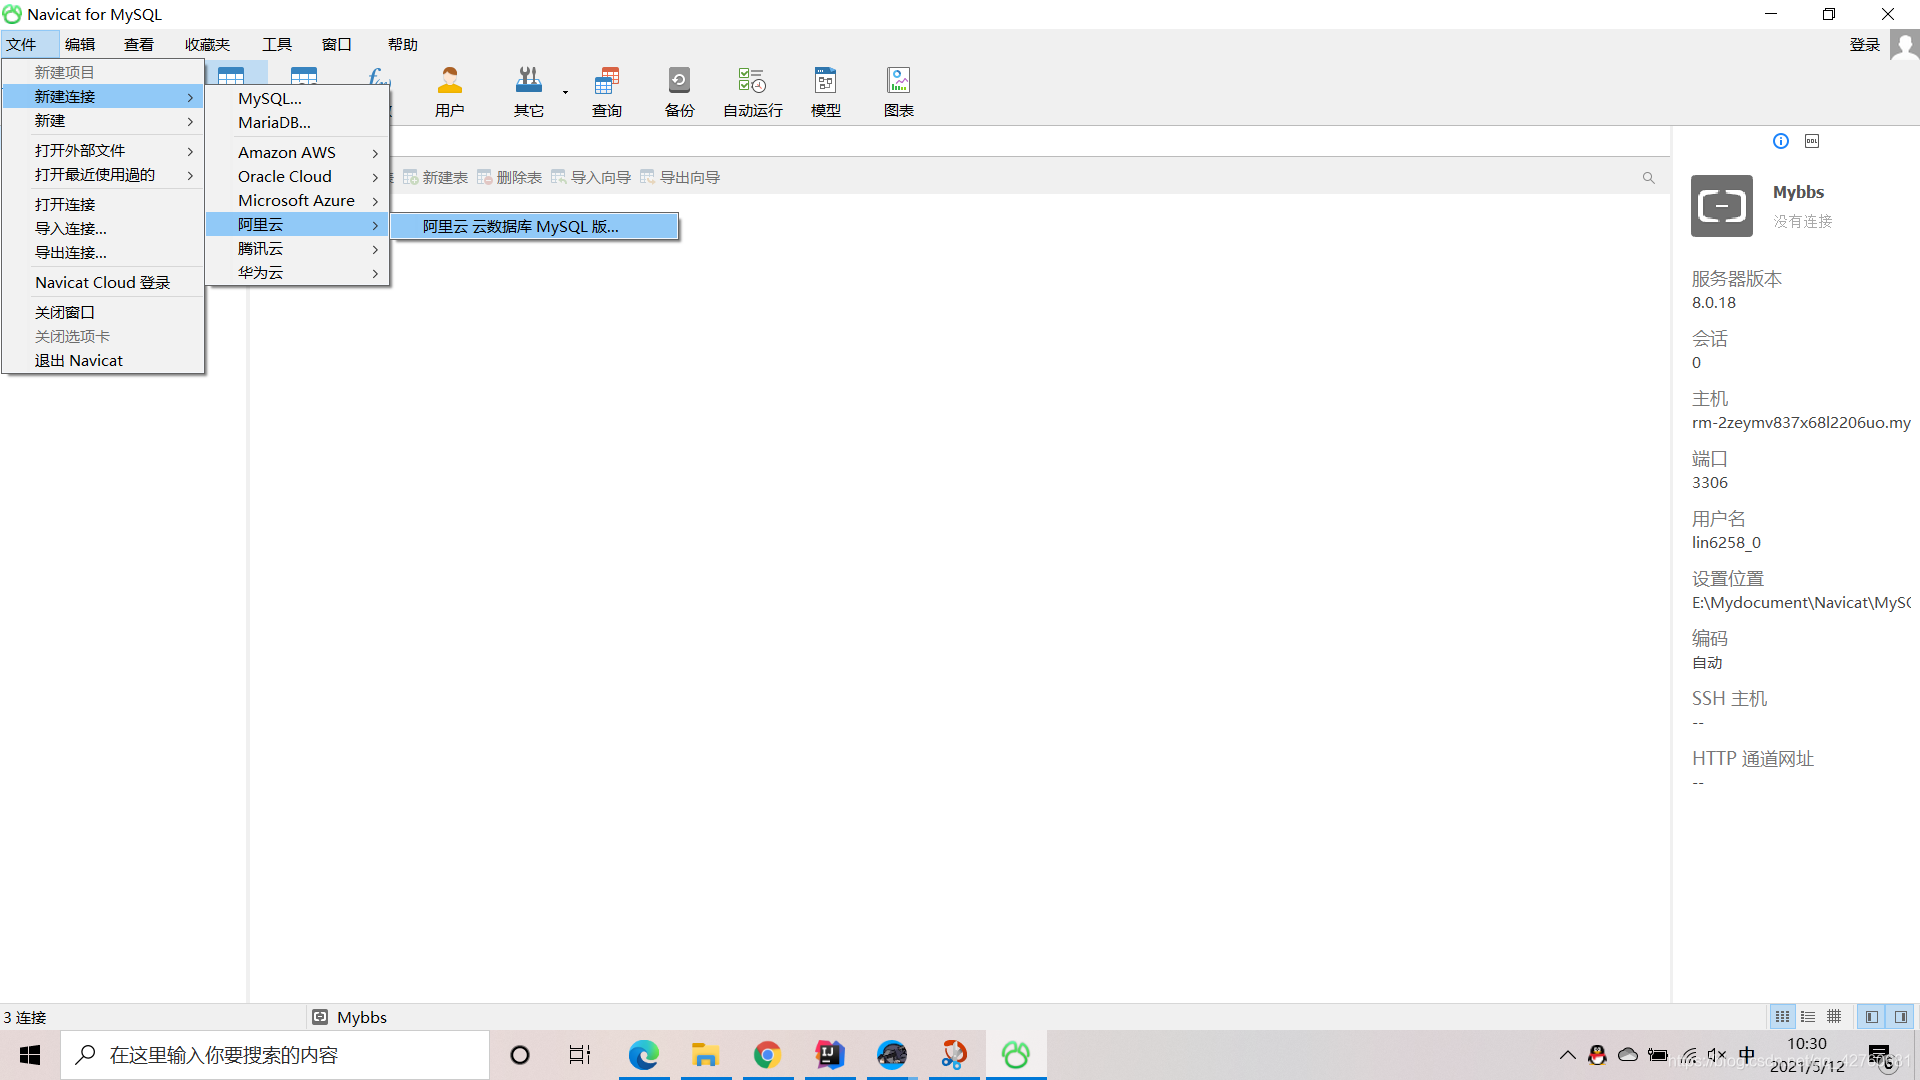The height and width of the screenshot is (1080, 1920).
Task: Click the Wi-Fi network tray icon
Action: click(x=1688, y=1055)
